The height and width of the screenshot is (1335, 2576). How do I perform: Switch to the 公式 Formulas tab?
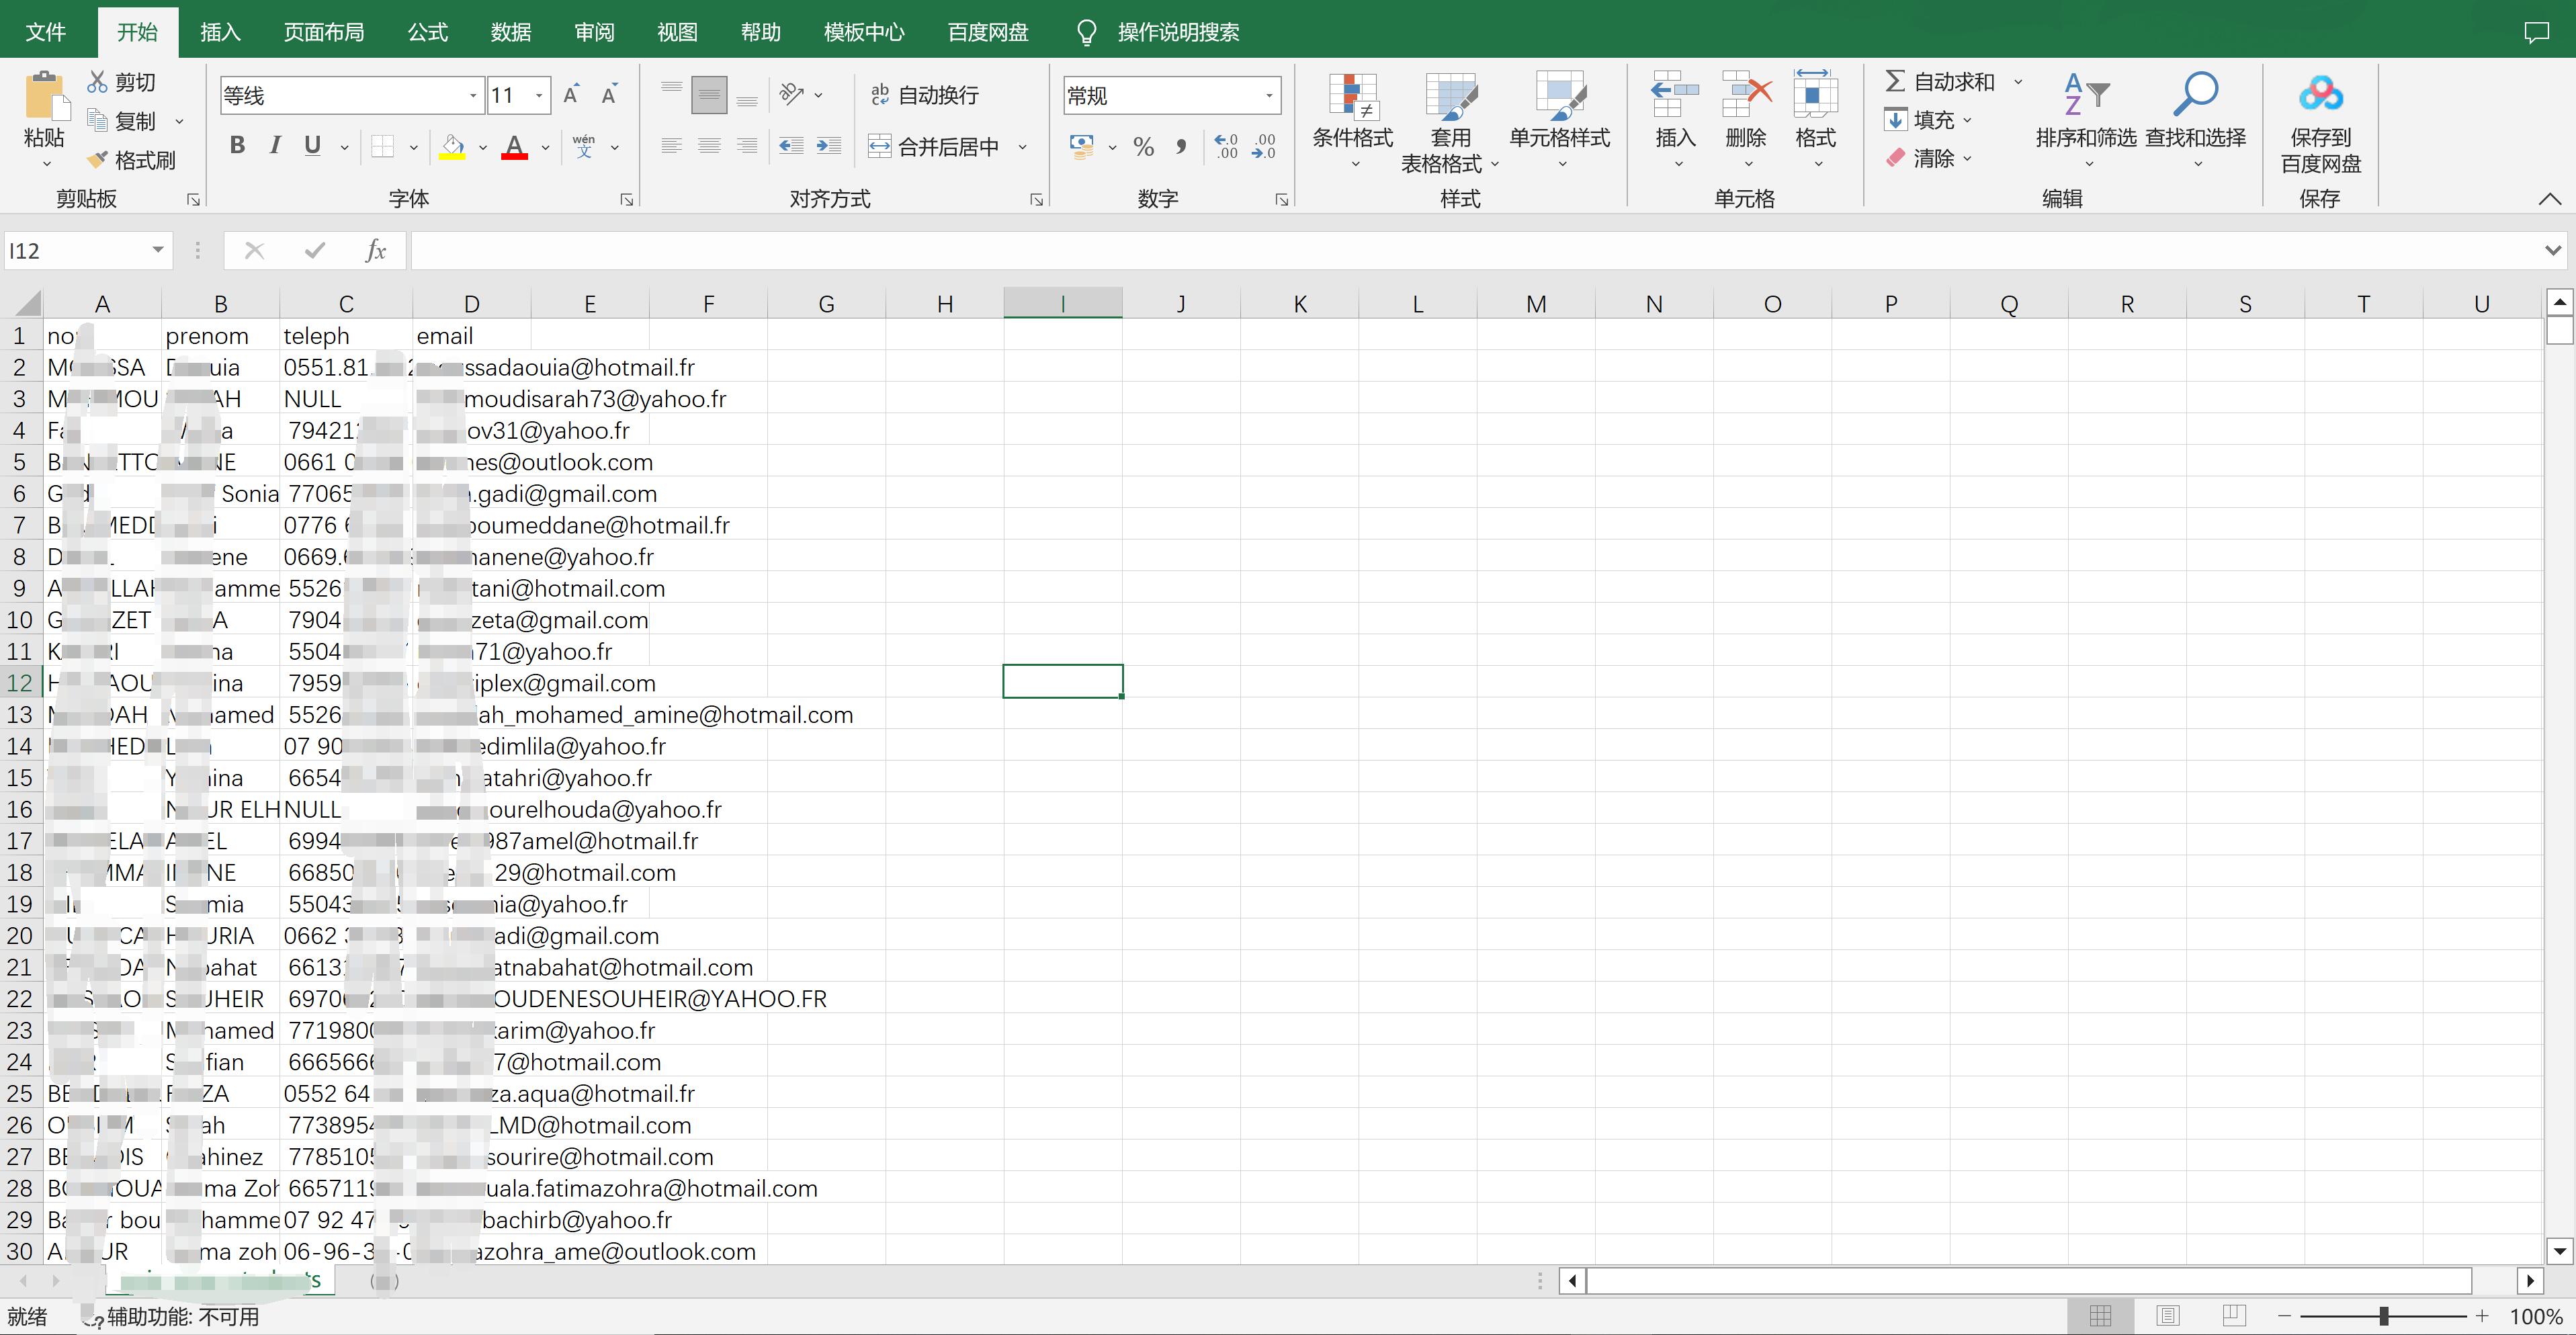428,33
